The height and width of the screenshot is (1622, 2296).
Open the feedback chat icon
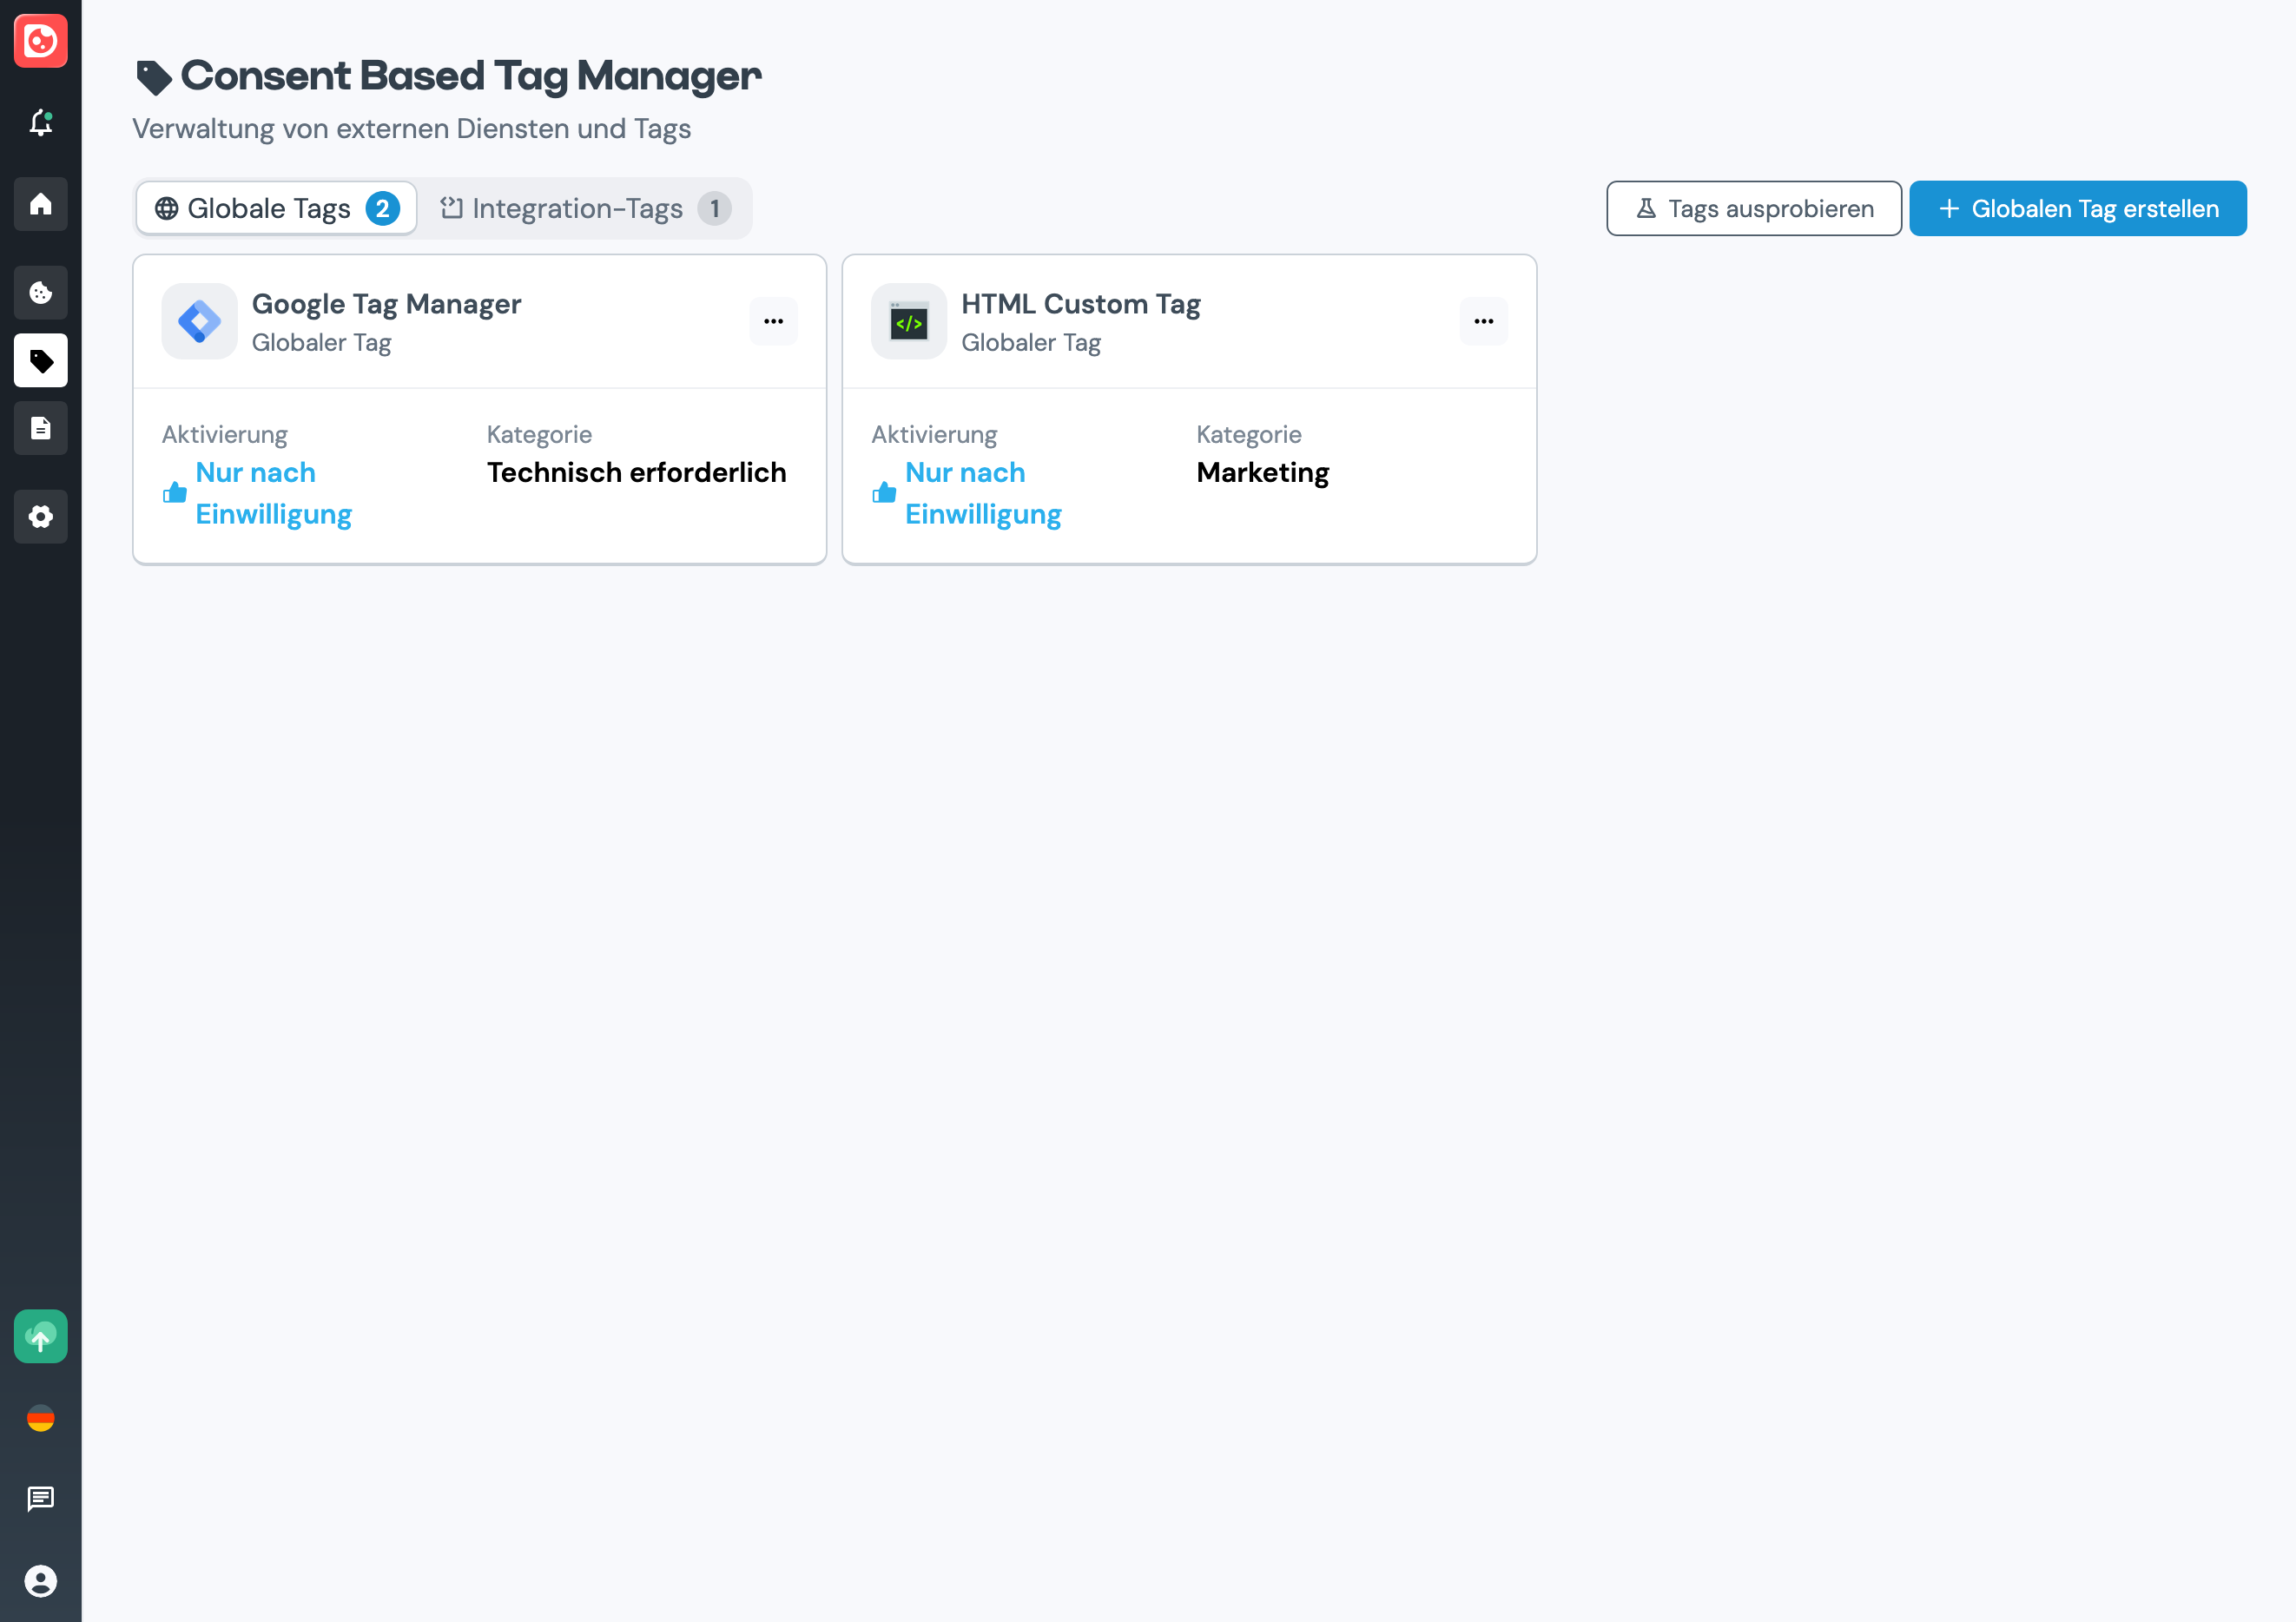click(x=40, y=1498)
